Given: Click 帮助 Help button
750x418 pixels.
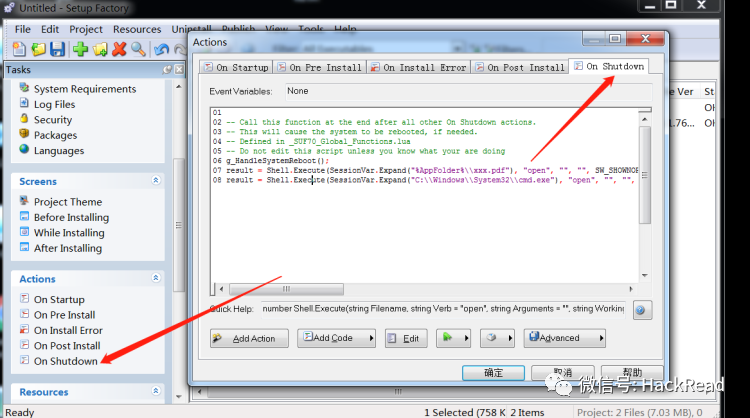Looking at the screenshot, I should point(632,373).
